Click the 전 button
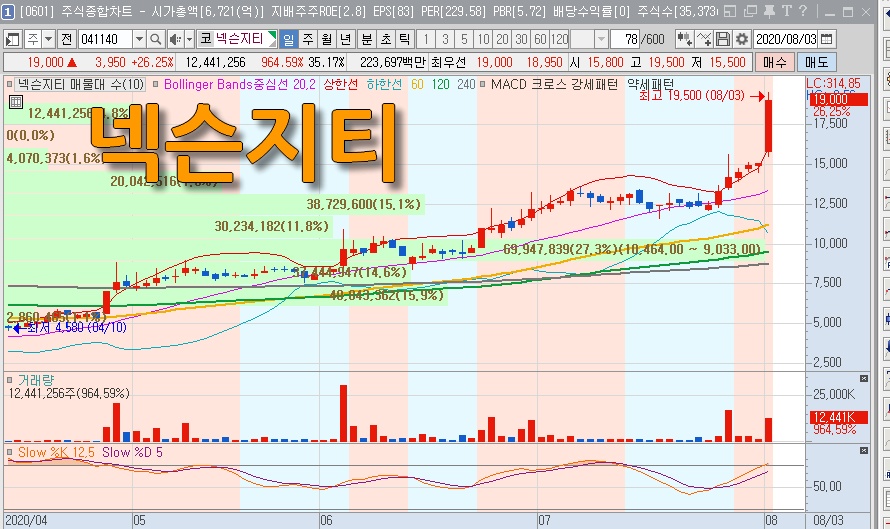Viewport: 890px width, 529px height. coord(67,39)
